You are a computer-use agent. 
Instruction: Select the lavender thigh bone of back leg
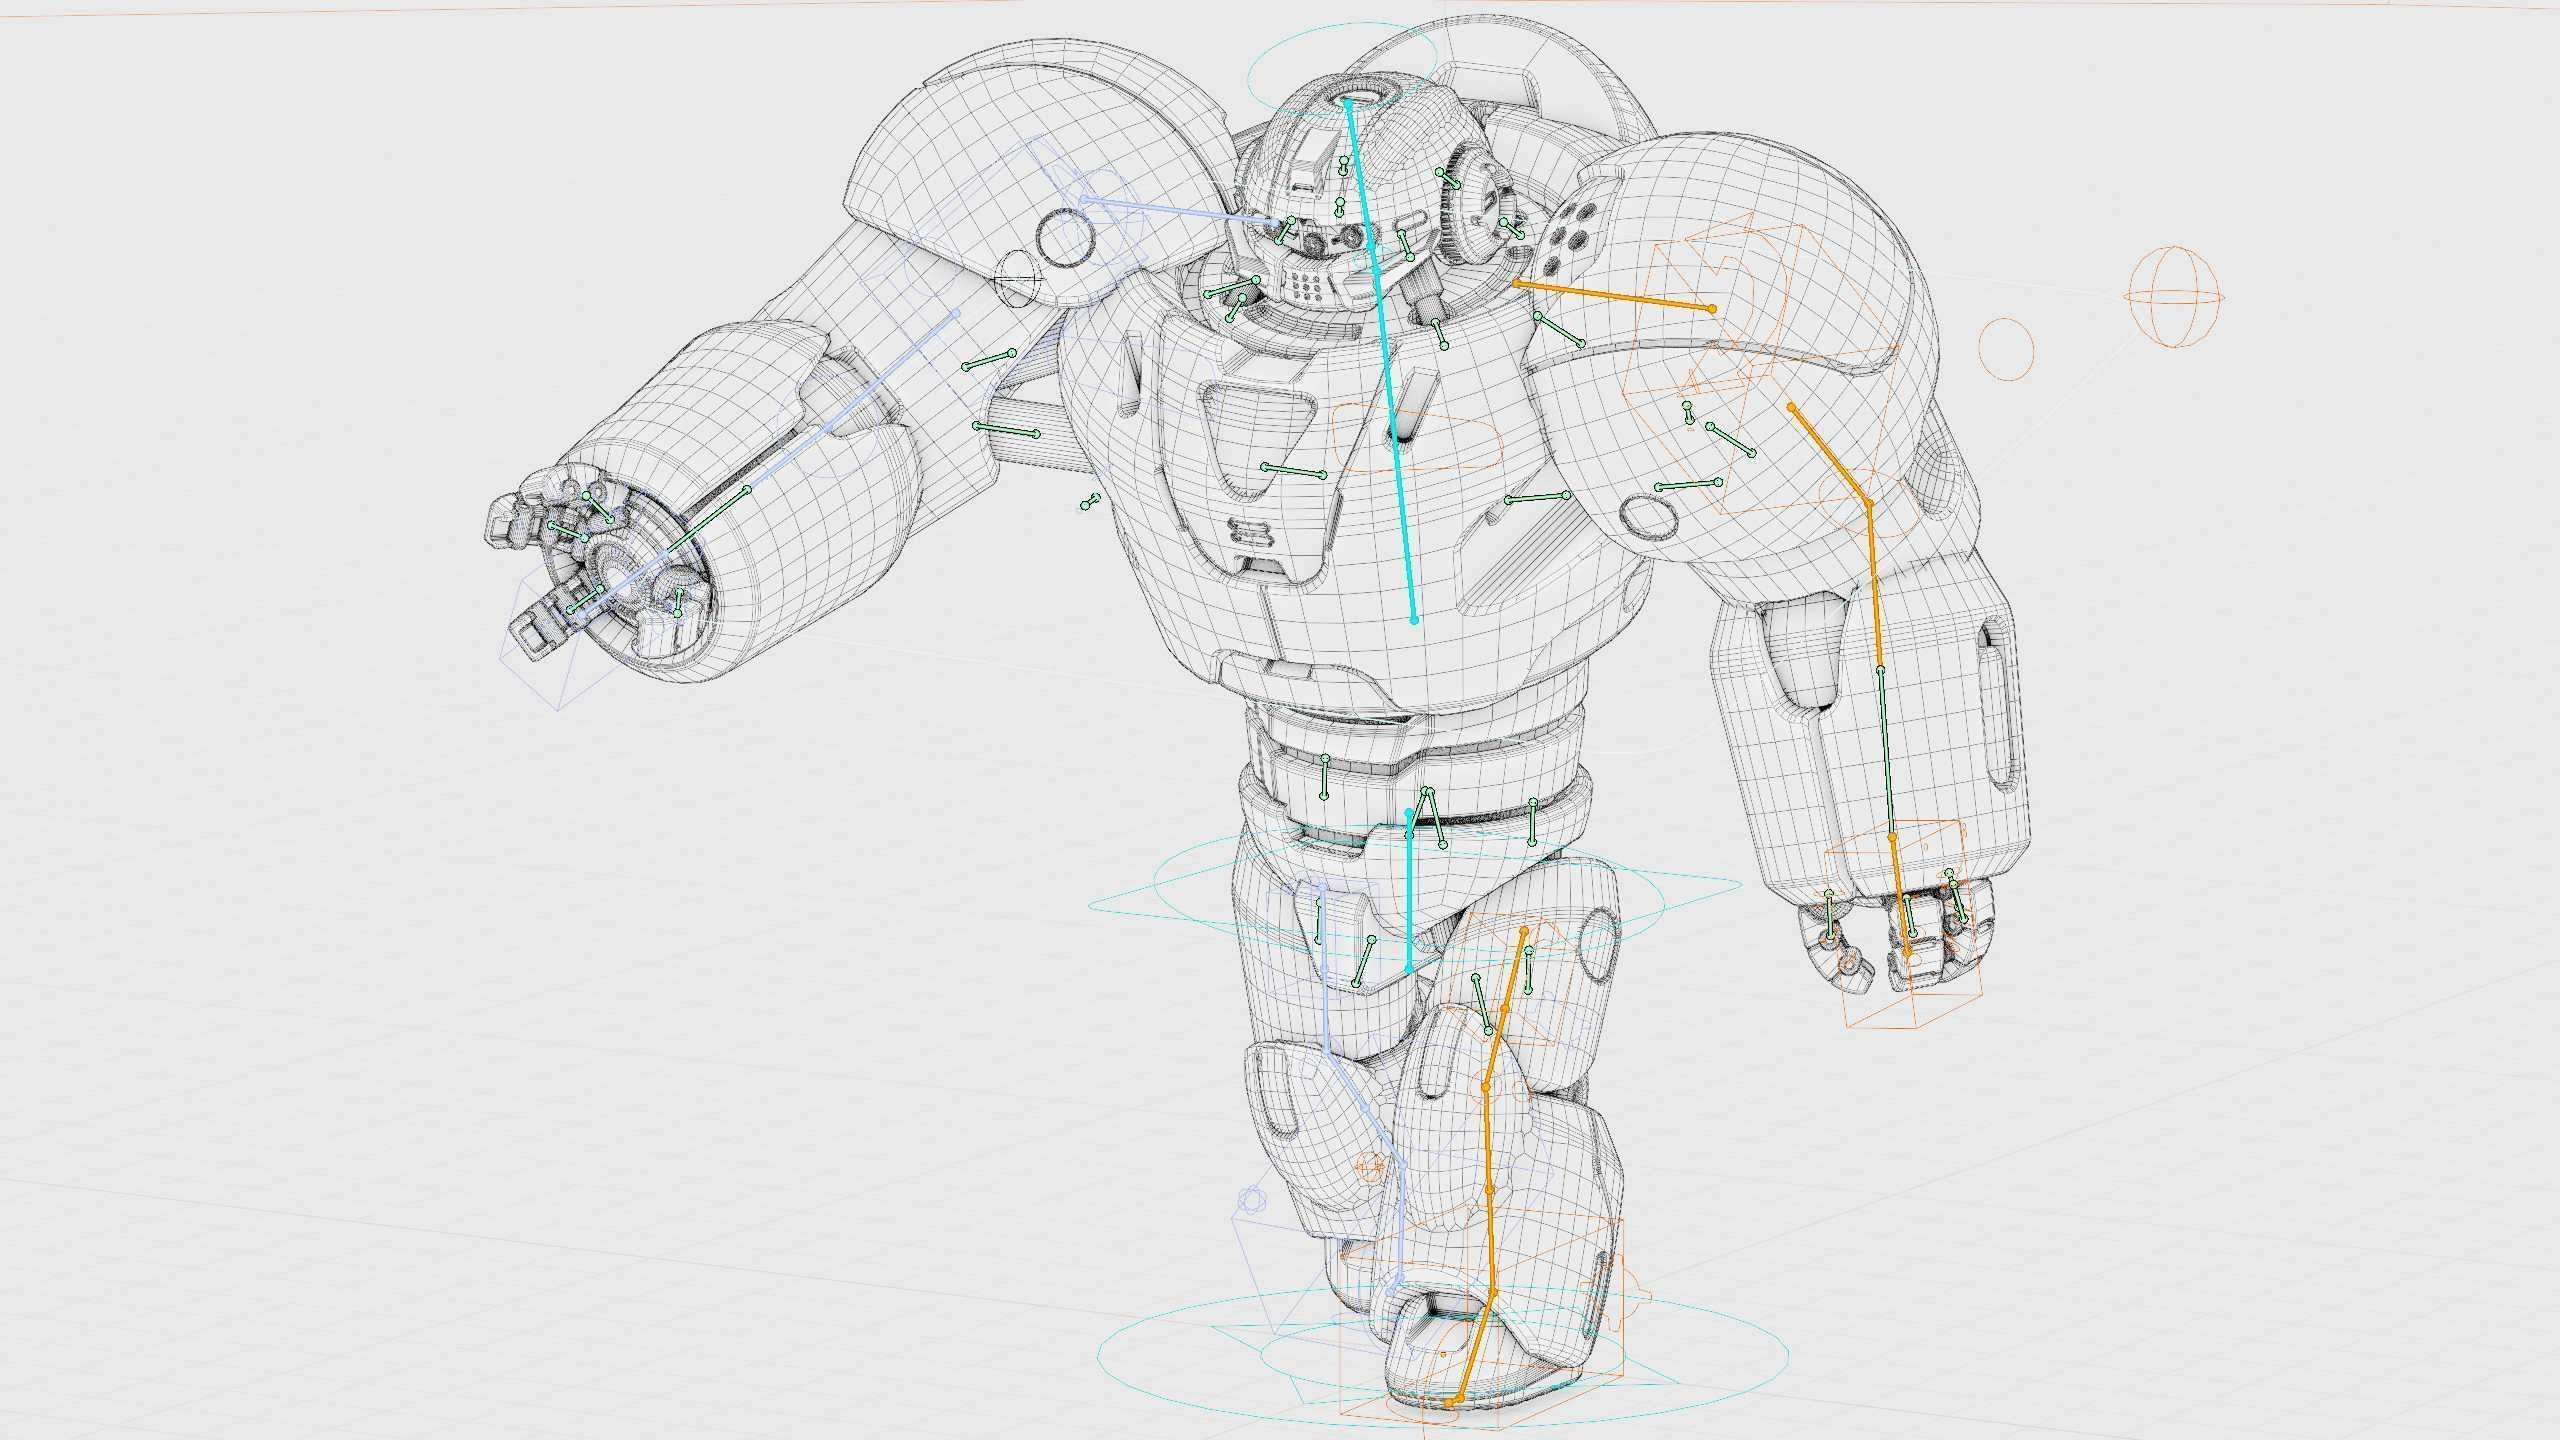point(1324,970)
